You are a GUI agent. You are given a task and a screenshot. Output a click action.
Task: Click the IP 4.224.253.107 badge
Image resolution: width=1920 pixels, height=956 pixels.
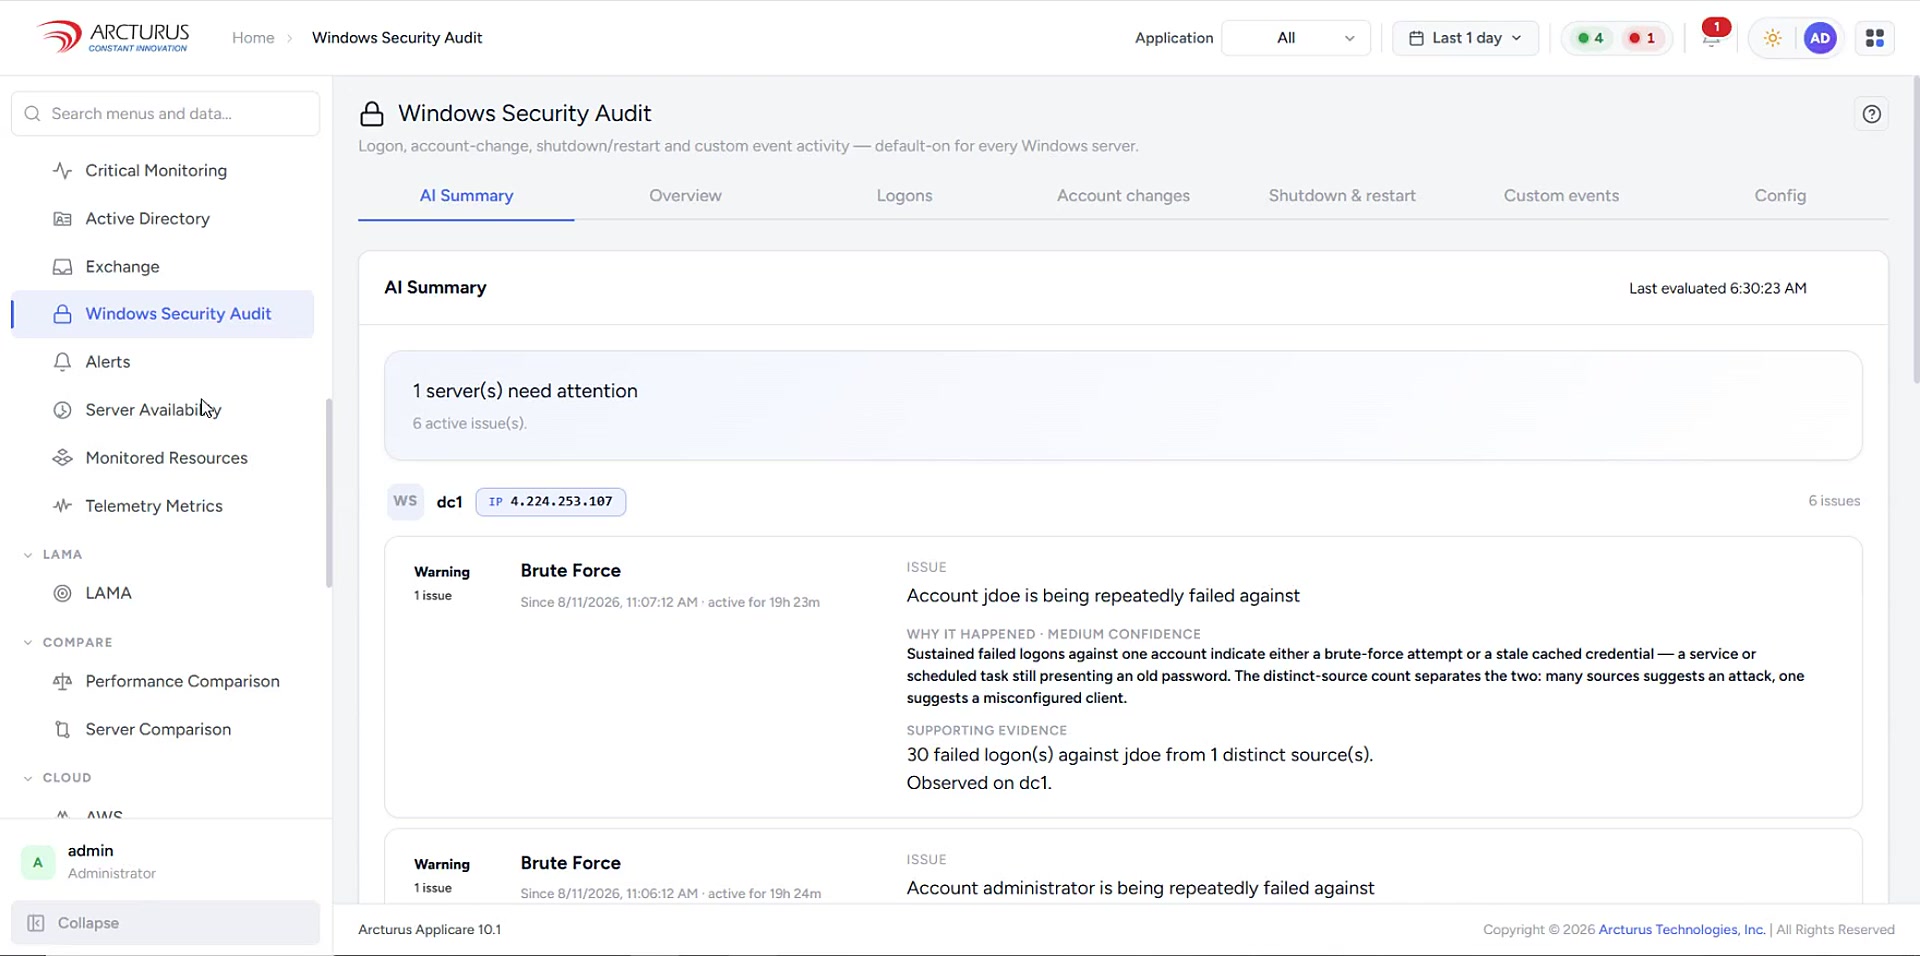click(551, 502)
